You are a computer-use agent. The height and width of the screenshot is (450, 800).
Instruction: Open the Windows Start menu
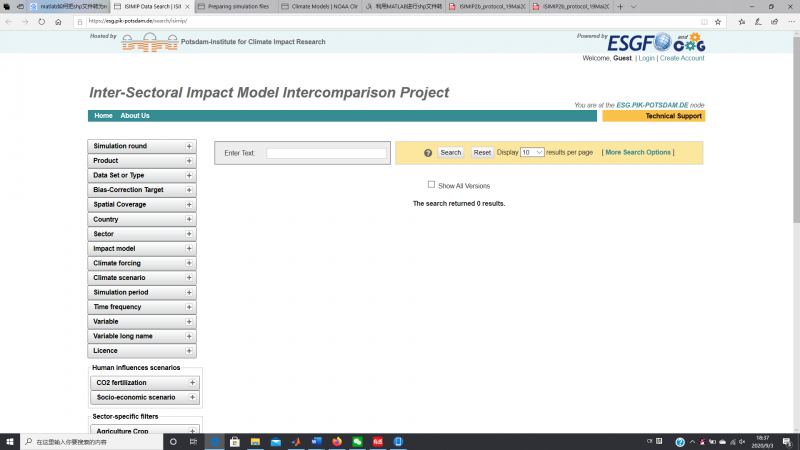point(10,441)
